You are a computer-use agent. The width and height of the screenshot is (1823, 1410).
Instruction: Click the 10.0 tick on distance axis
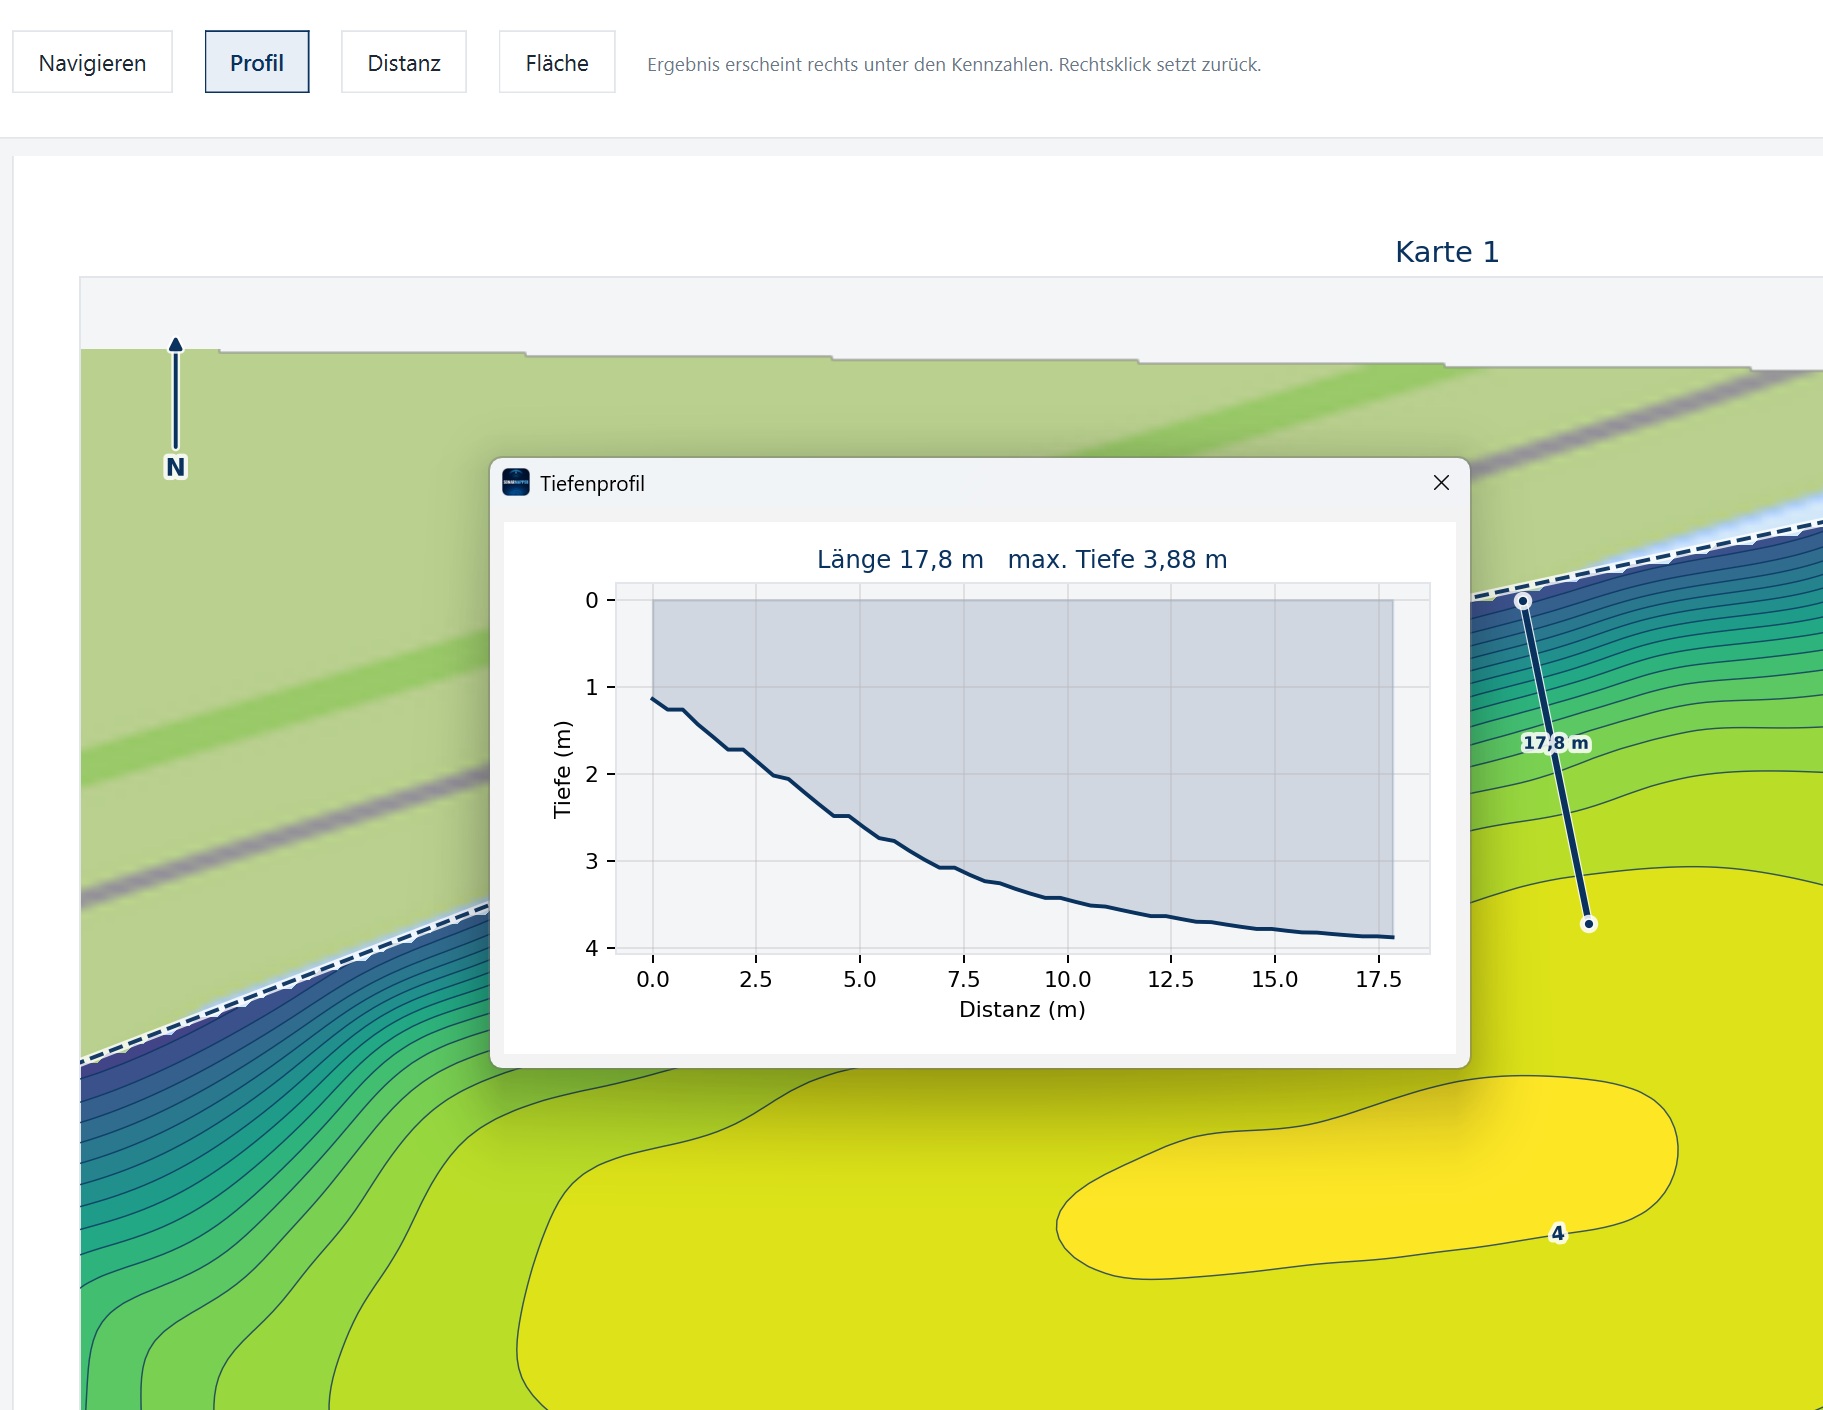click(1067, 979)
